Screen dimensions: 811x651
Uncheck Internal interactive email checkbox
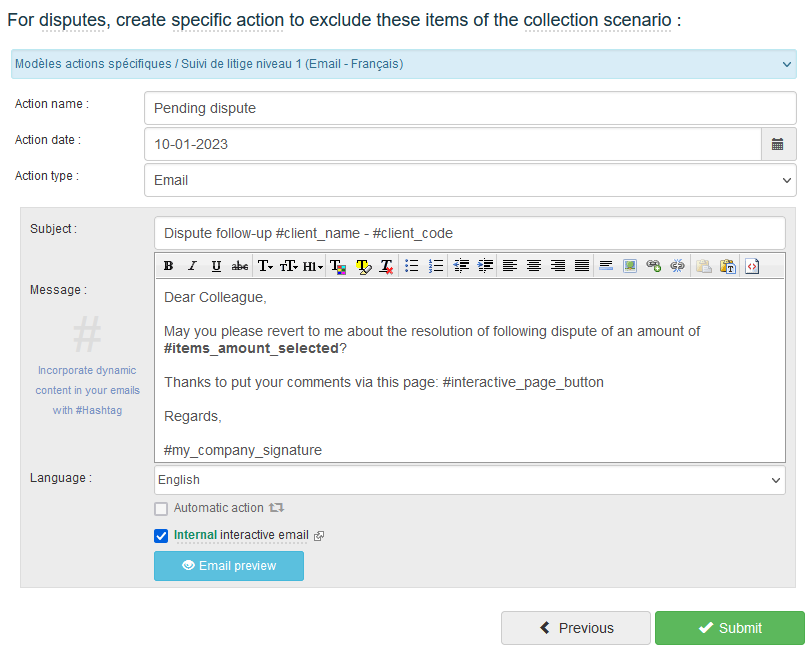click(161, 536)
